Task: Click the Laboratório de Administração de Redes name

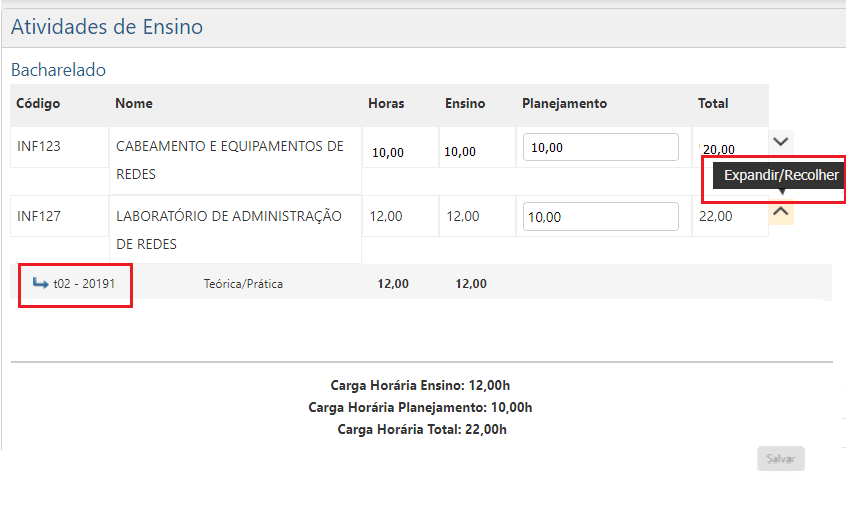Action: click(x=229, y=229)
